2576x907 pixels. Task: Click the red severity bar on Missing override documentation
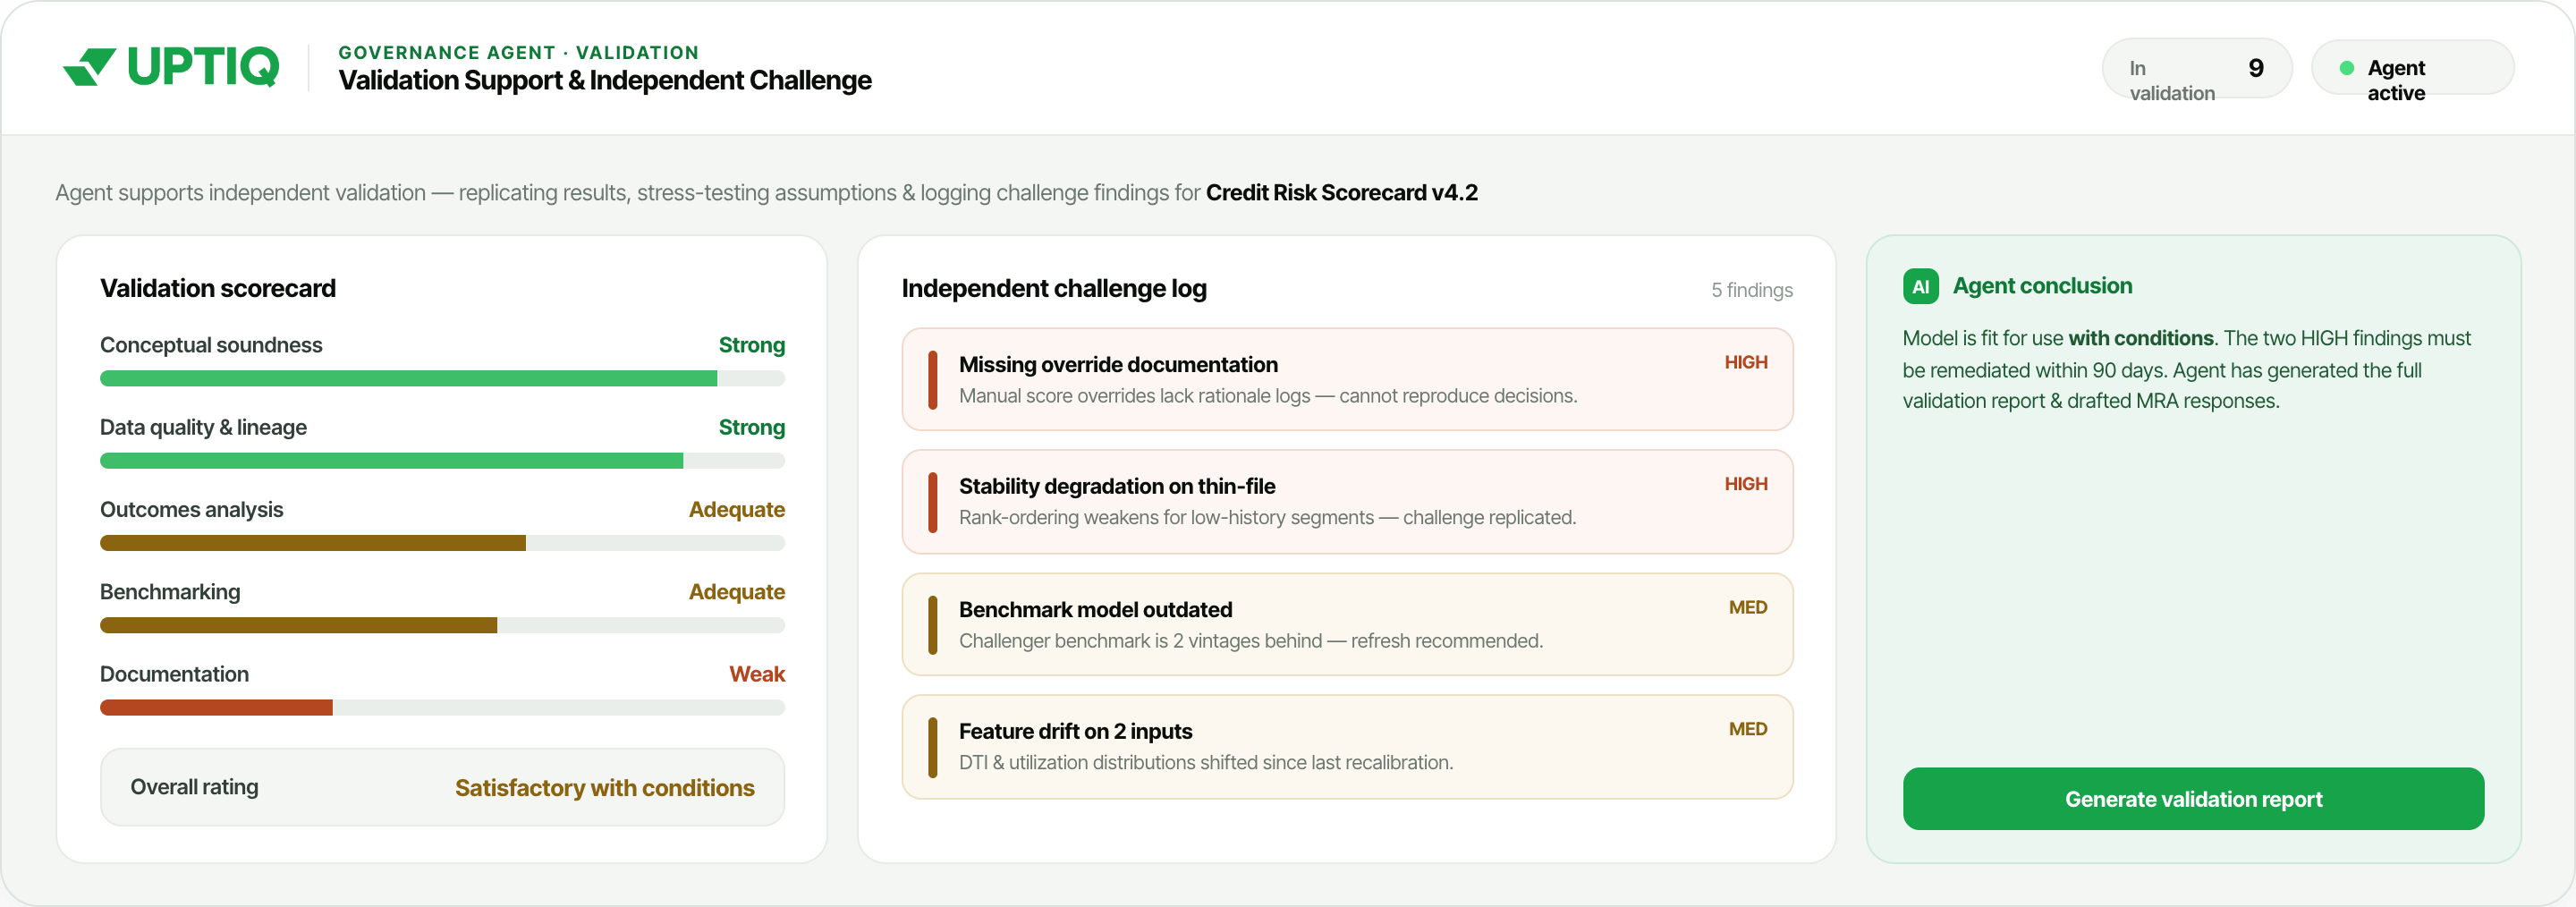pyautogui.click(x=932, y=380)
